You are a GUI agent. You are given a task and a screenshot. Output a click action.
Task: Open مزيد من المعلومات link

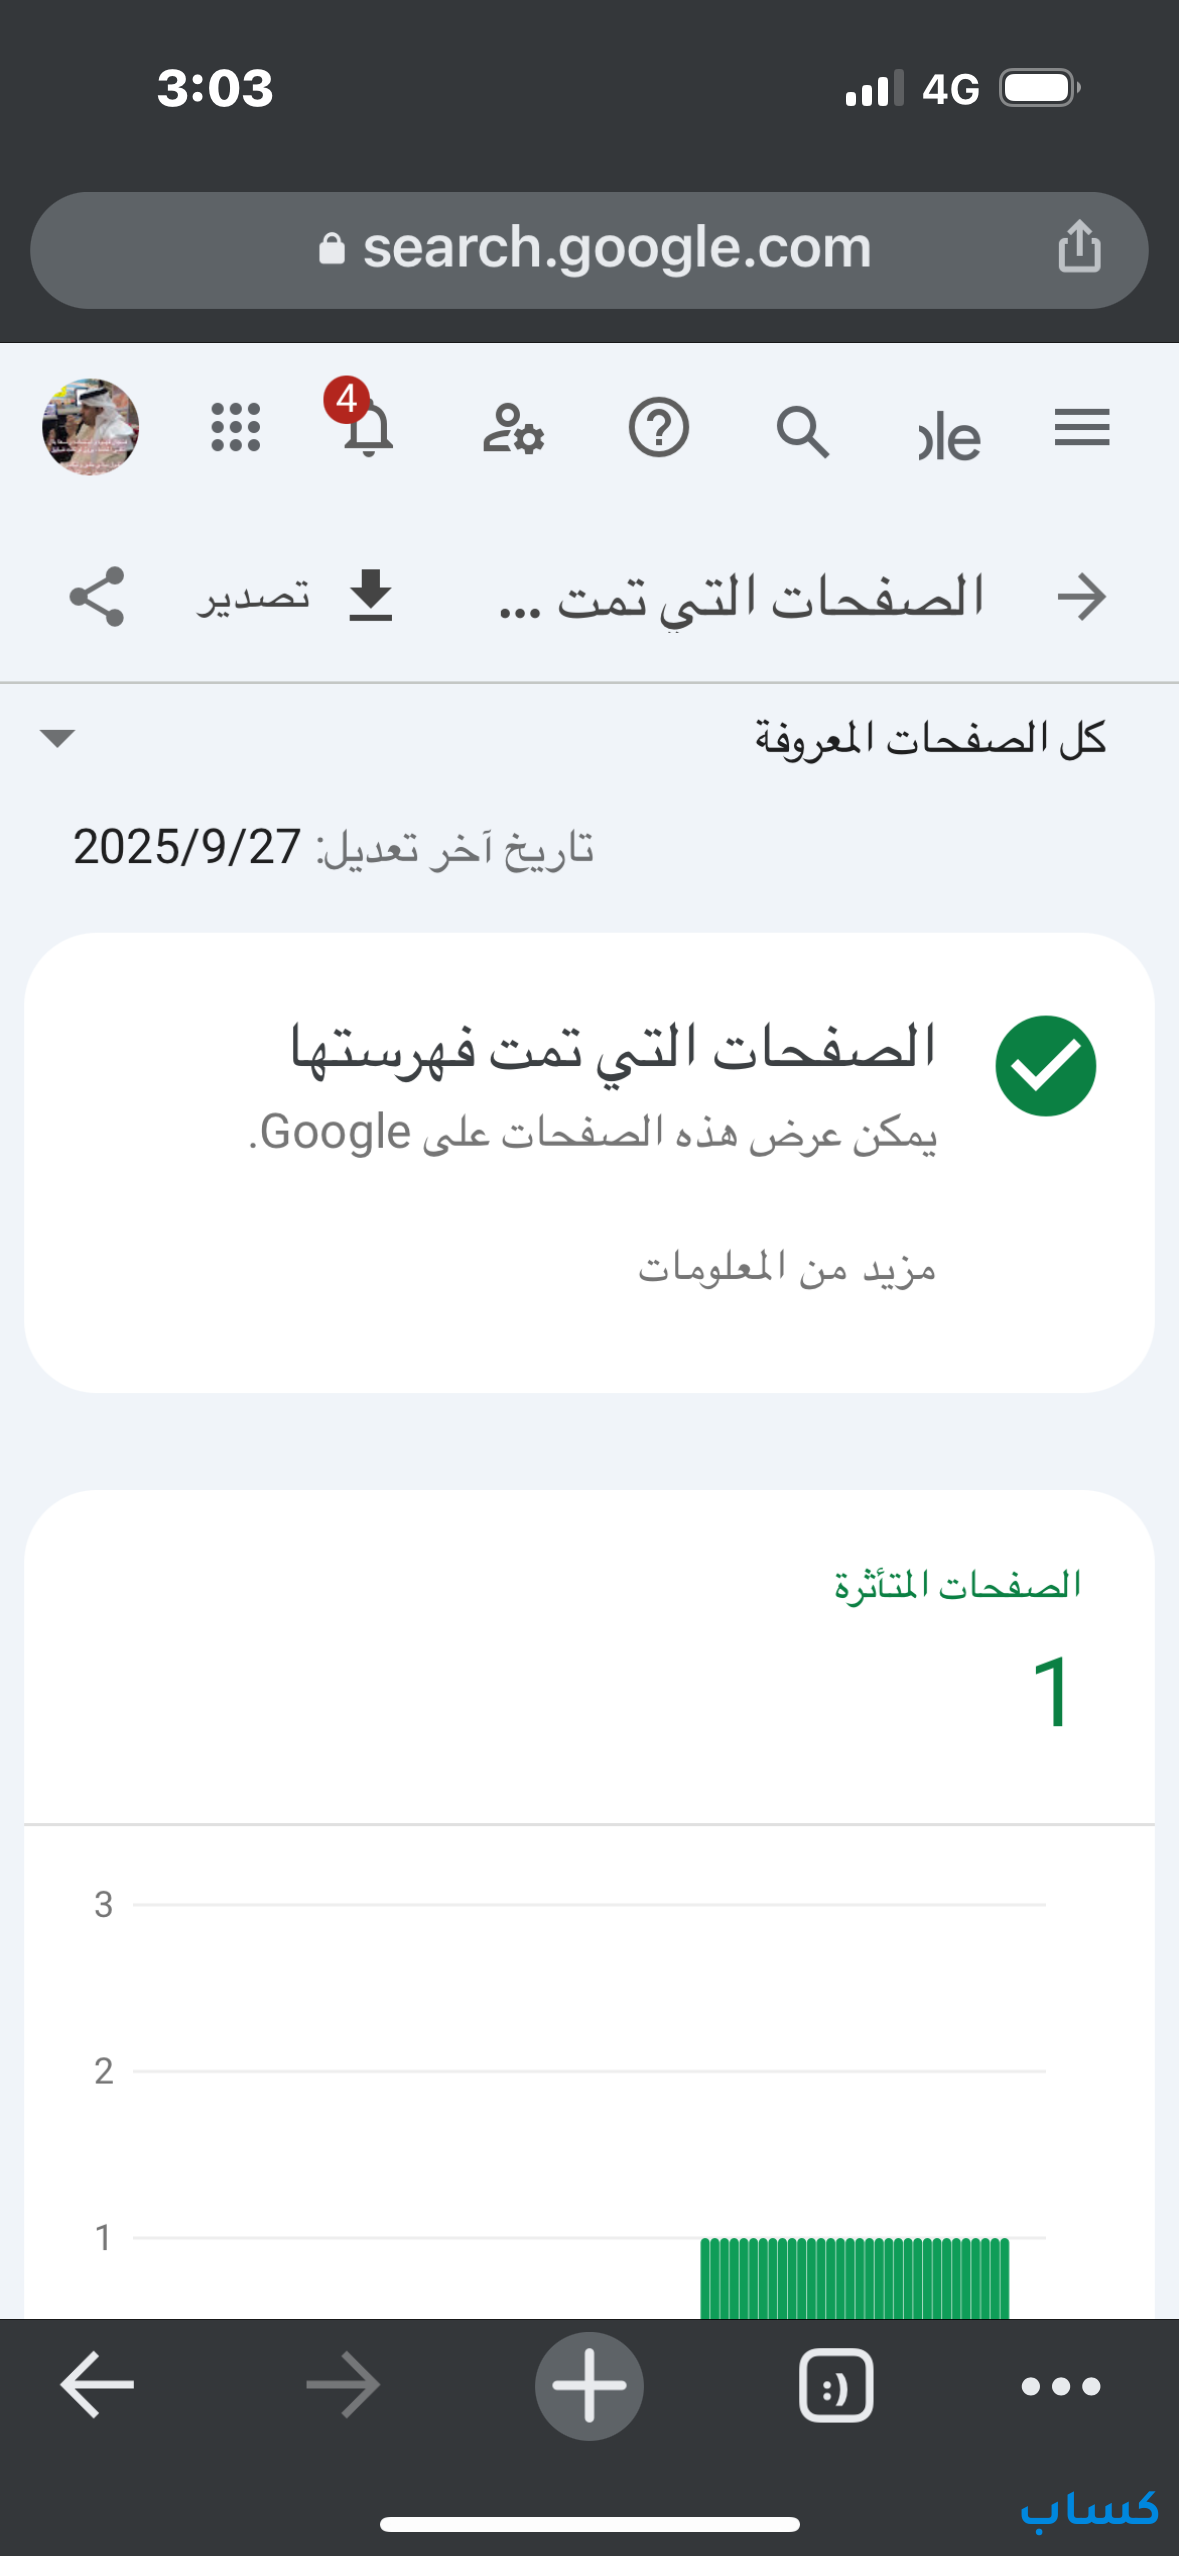point(787,1269)
